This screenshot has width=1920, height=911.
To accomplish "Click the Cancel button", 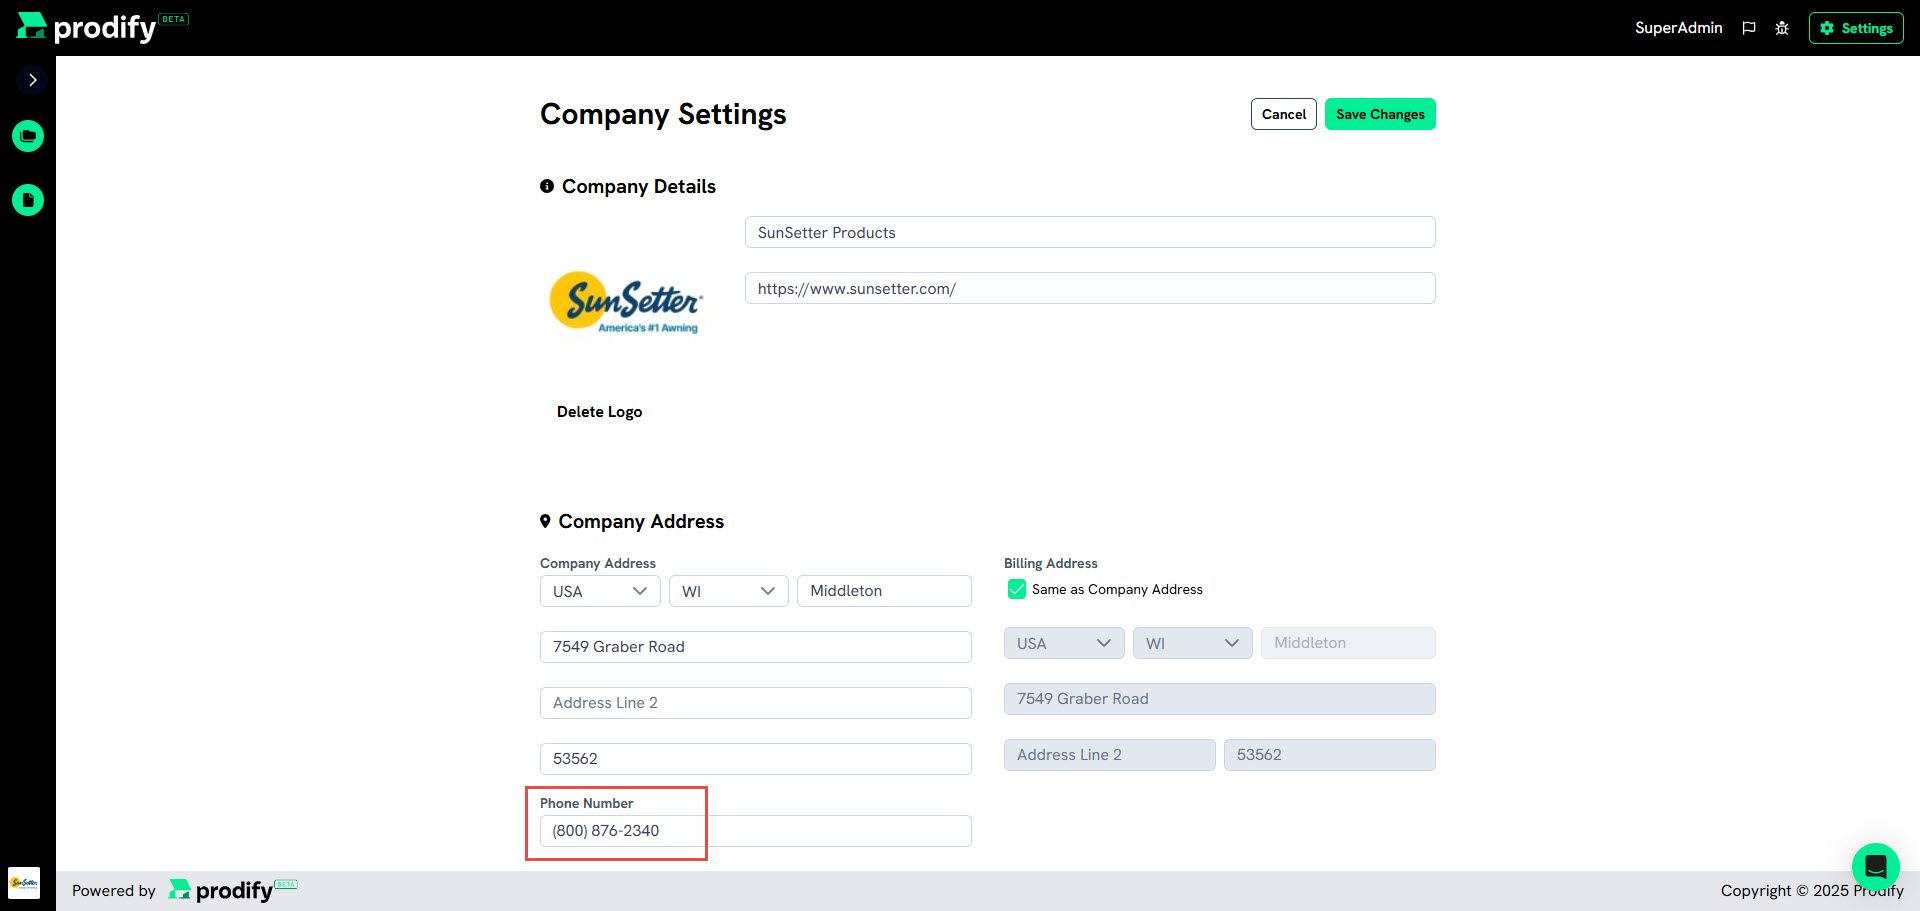I will [1284, 114].
